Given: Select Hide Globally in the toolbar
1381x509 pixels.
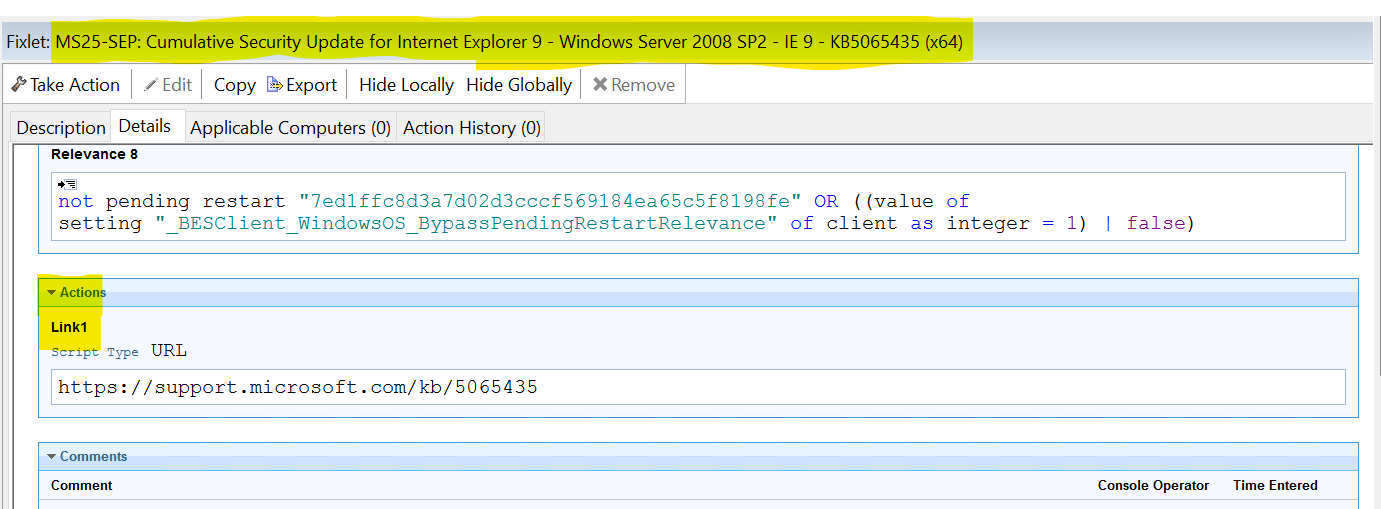Looking at the screenshot, I should (x=519, y=85).
